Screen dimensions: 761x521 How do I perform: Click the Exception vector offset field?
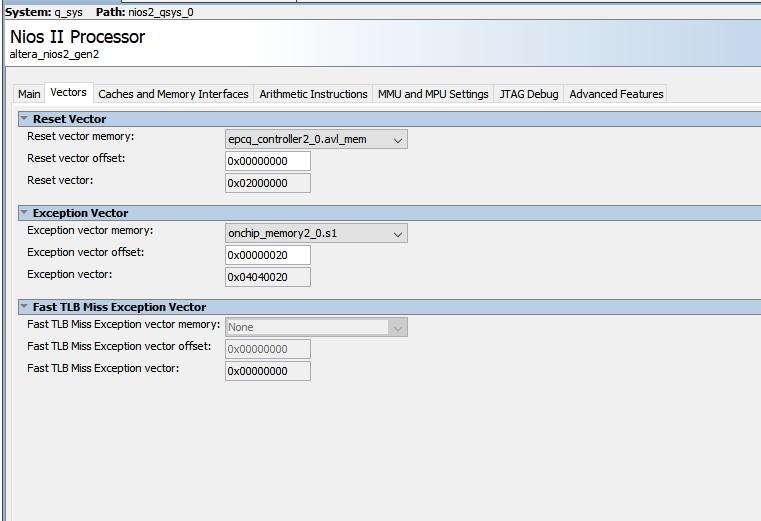coord(268,255)
